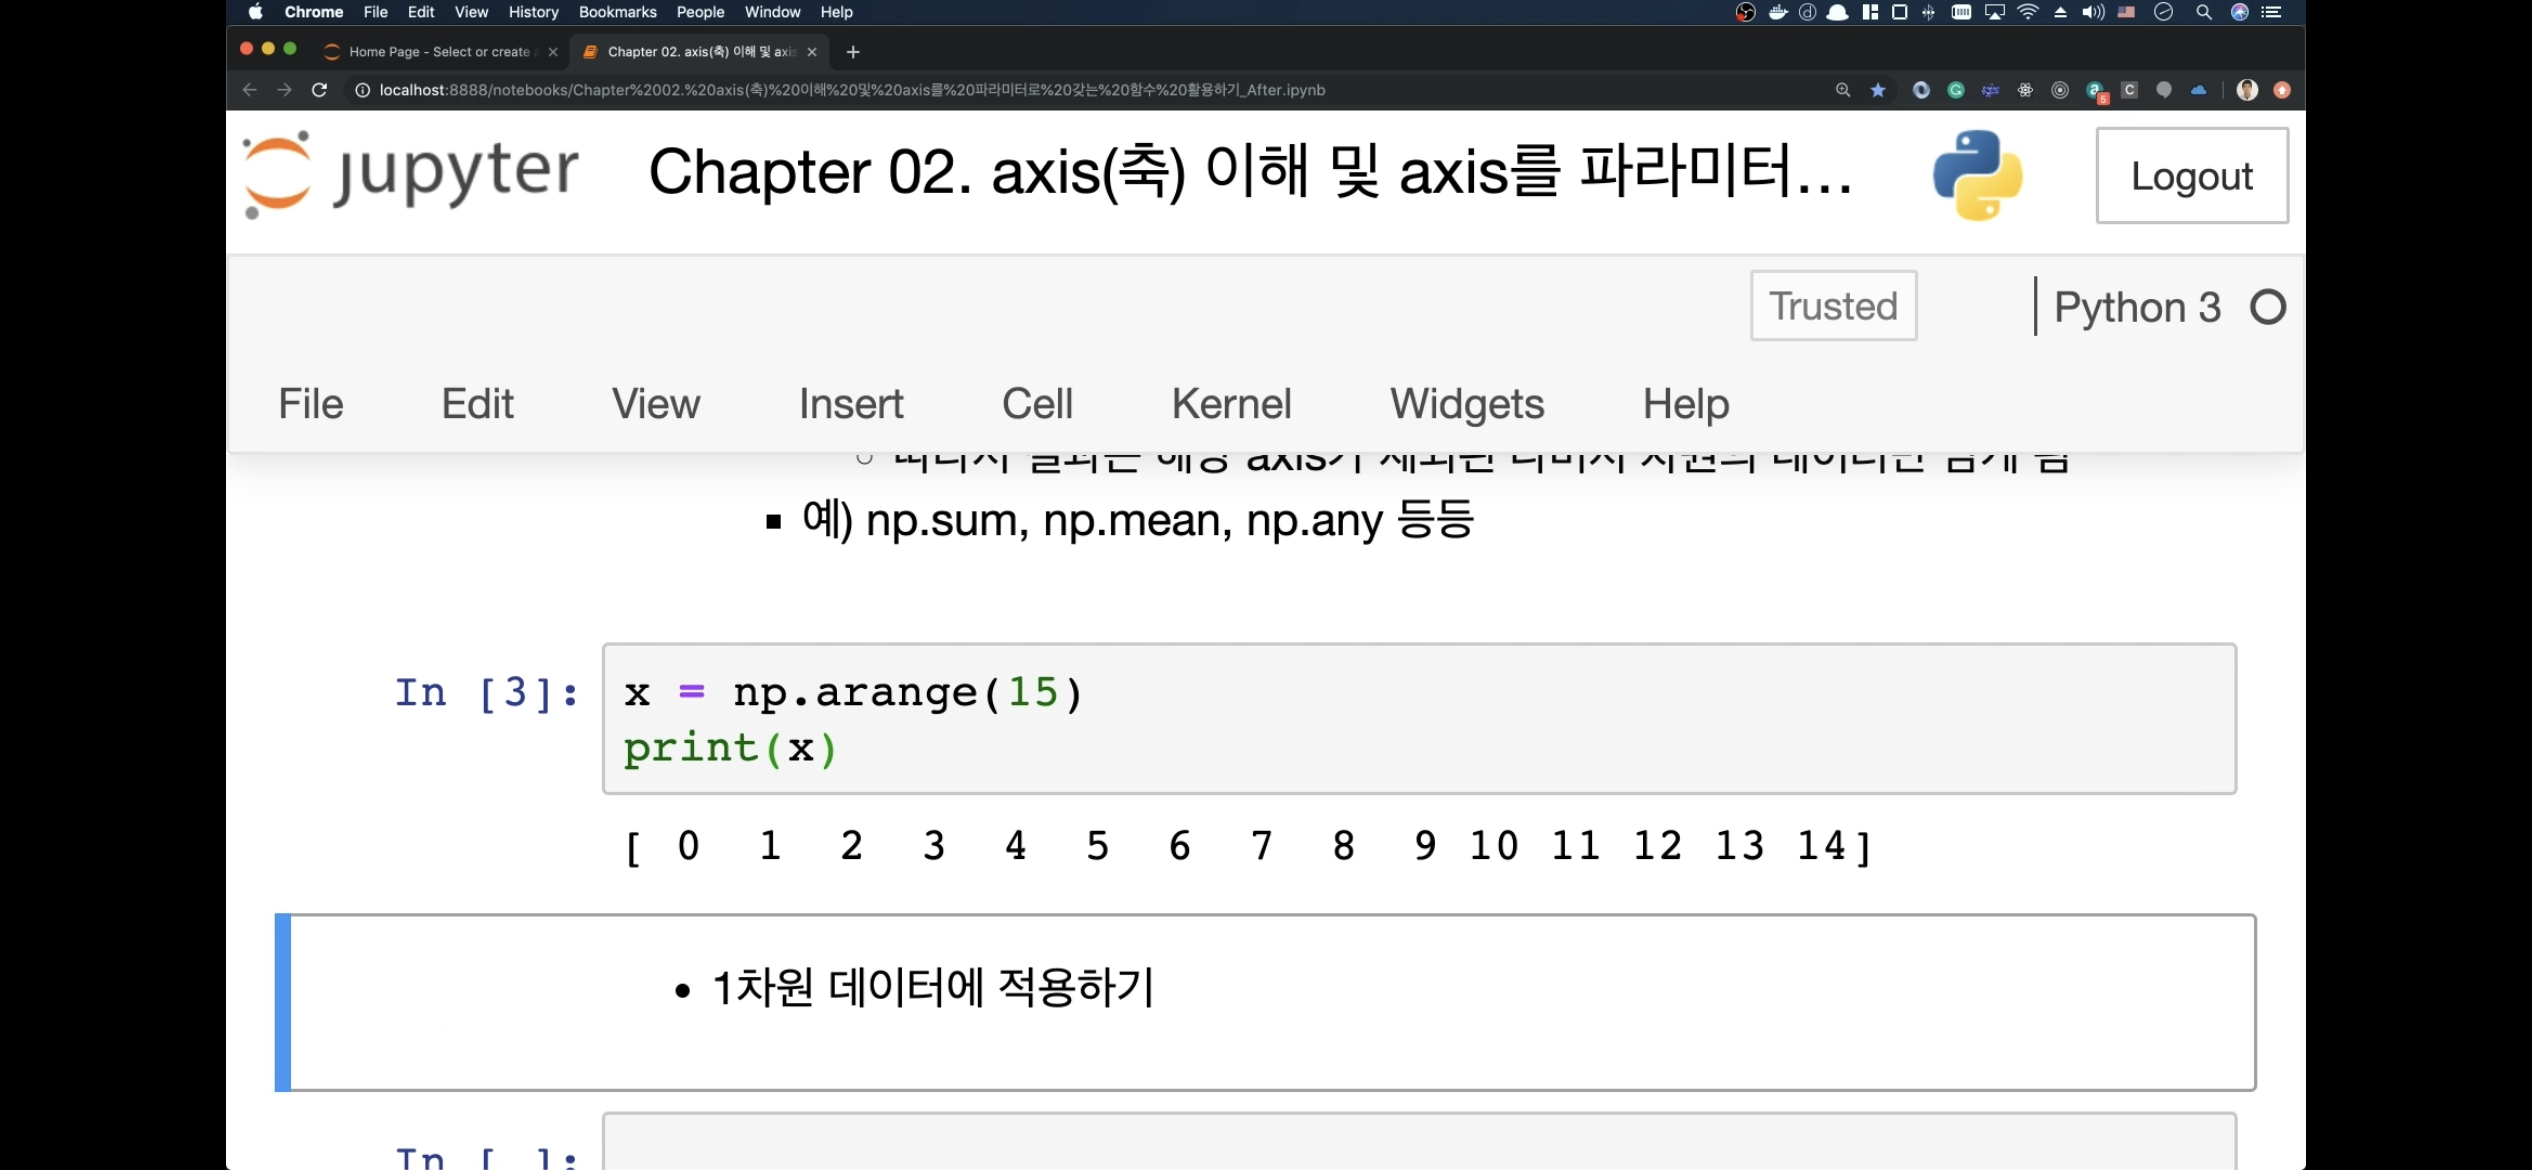Select the markdown cell '1차원 데이터에 적용하기'
This screenshot has height=1170, width=2532.
[x=1265, y=1002]
